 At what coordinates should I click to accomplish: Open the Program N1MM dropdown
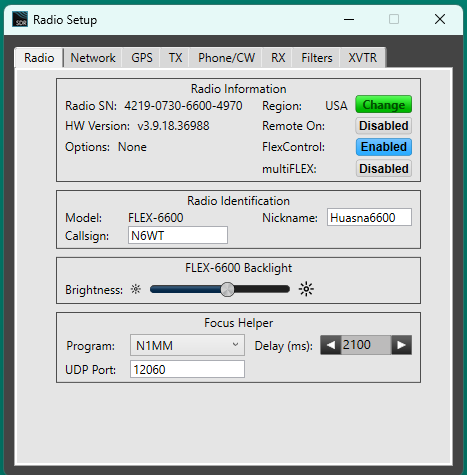[187, 345]
